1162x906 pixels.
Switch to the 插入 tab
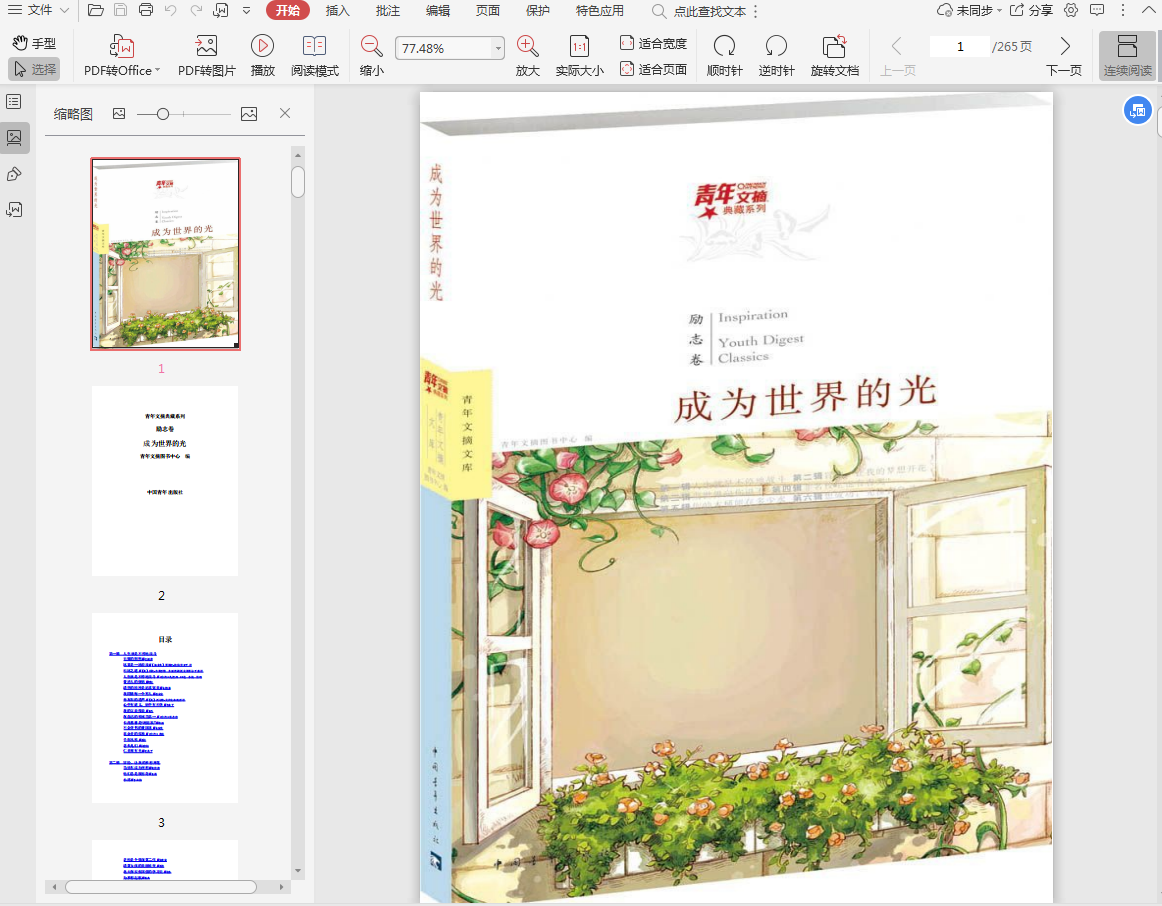click(x=337, y=10)
